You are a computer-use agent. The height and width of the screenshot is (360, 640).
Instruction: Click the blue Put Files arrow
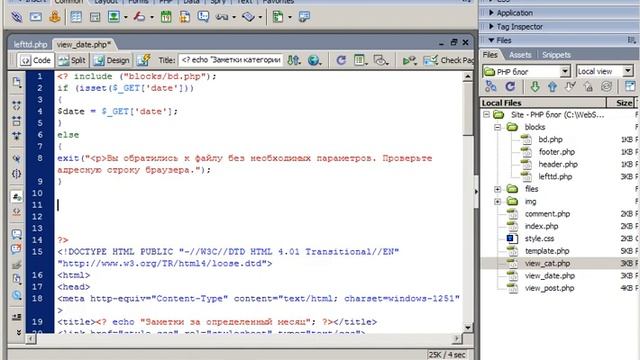click(552, 87)
